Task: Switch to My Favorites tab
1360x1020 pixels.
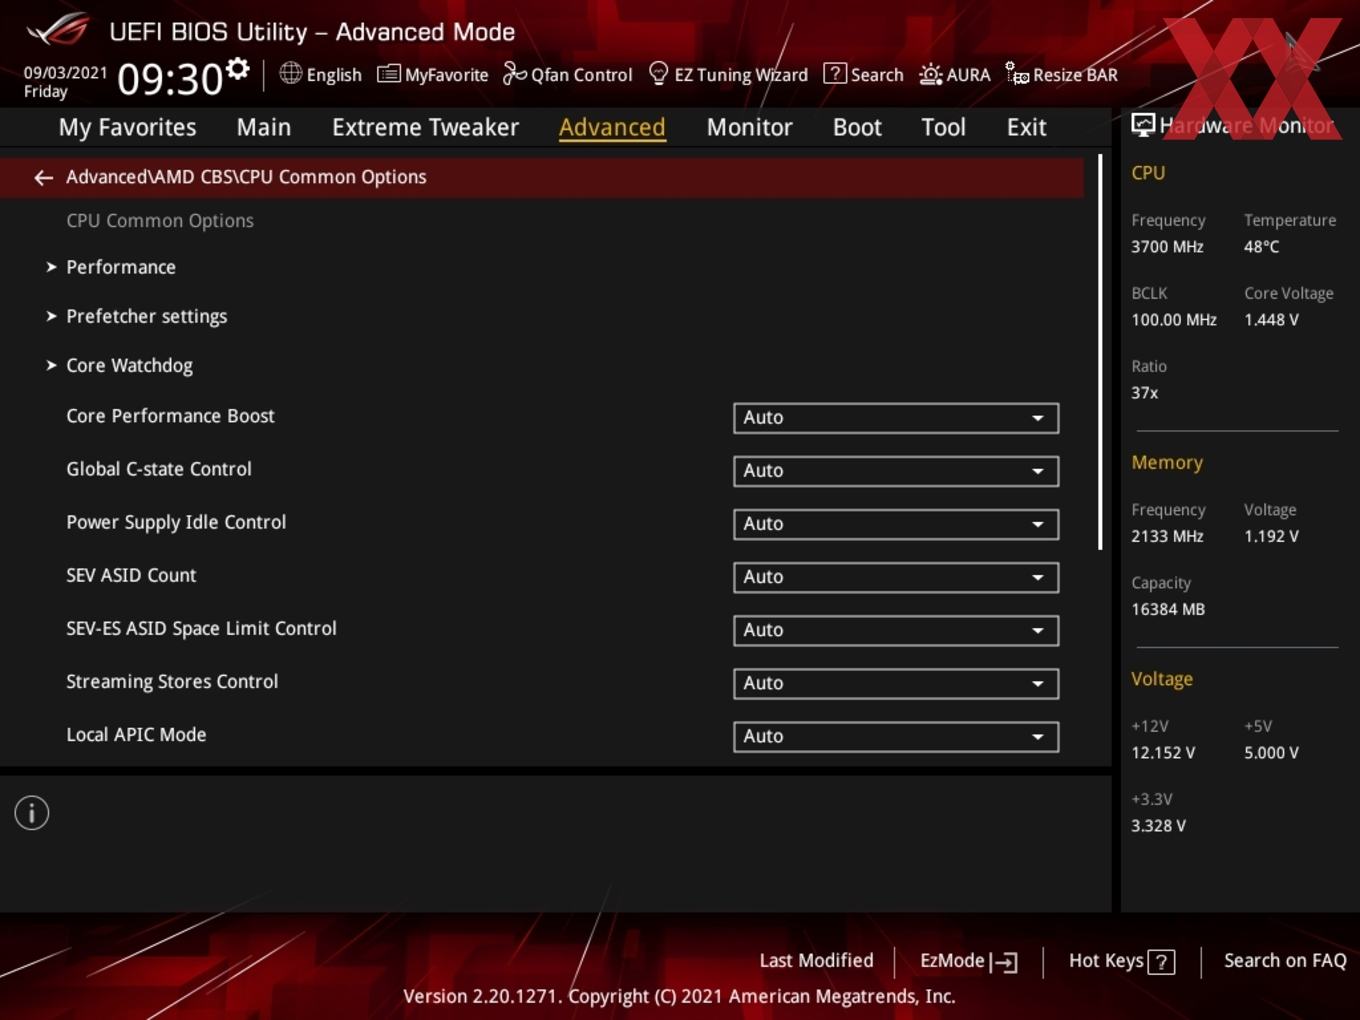Action: click(127, 127)
